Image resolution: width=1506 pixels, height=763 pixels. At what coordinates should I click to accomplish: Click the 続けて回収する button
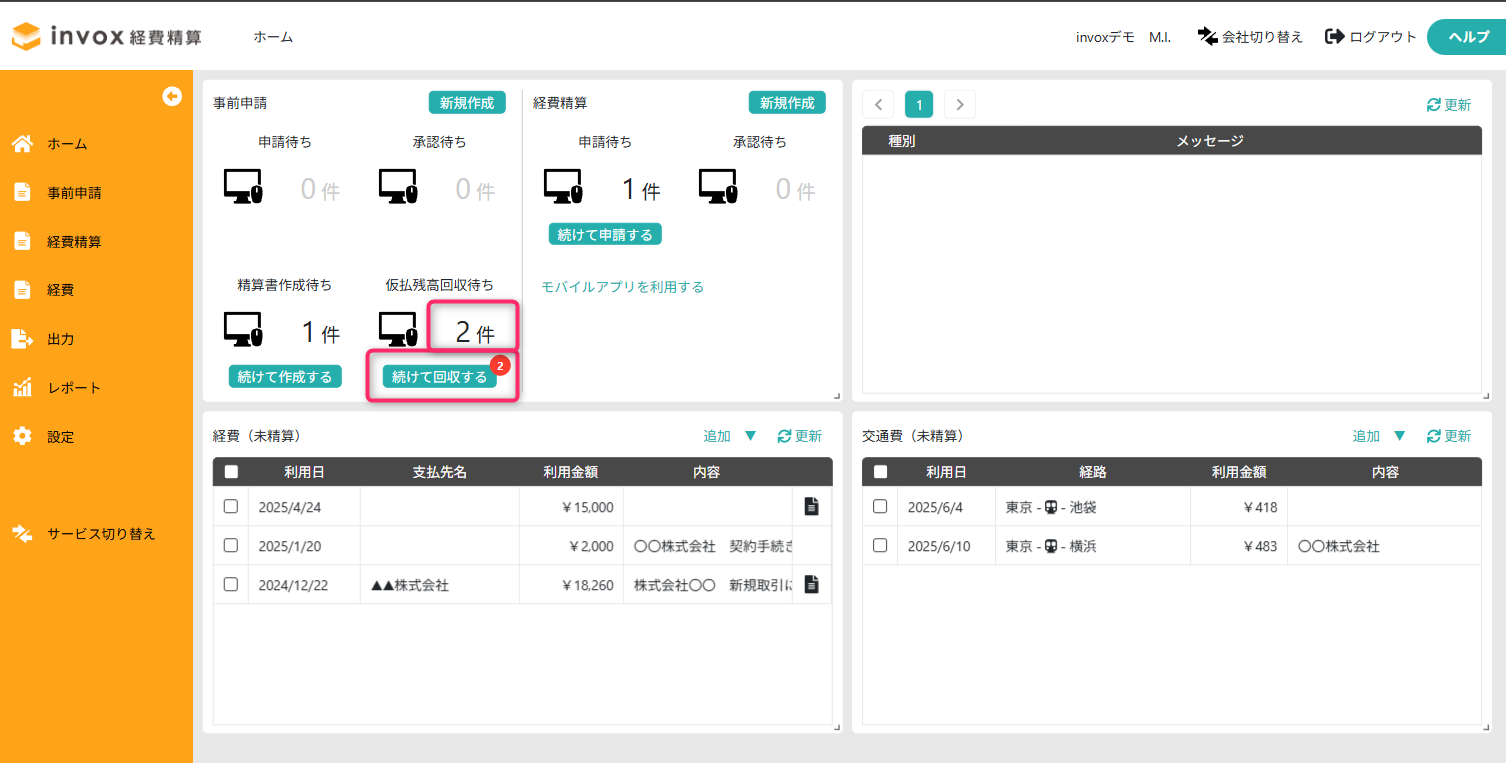click(440, 377)
